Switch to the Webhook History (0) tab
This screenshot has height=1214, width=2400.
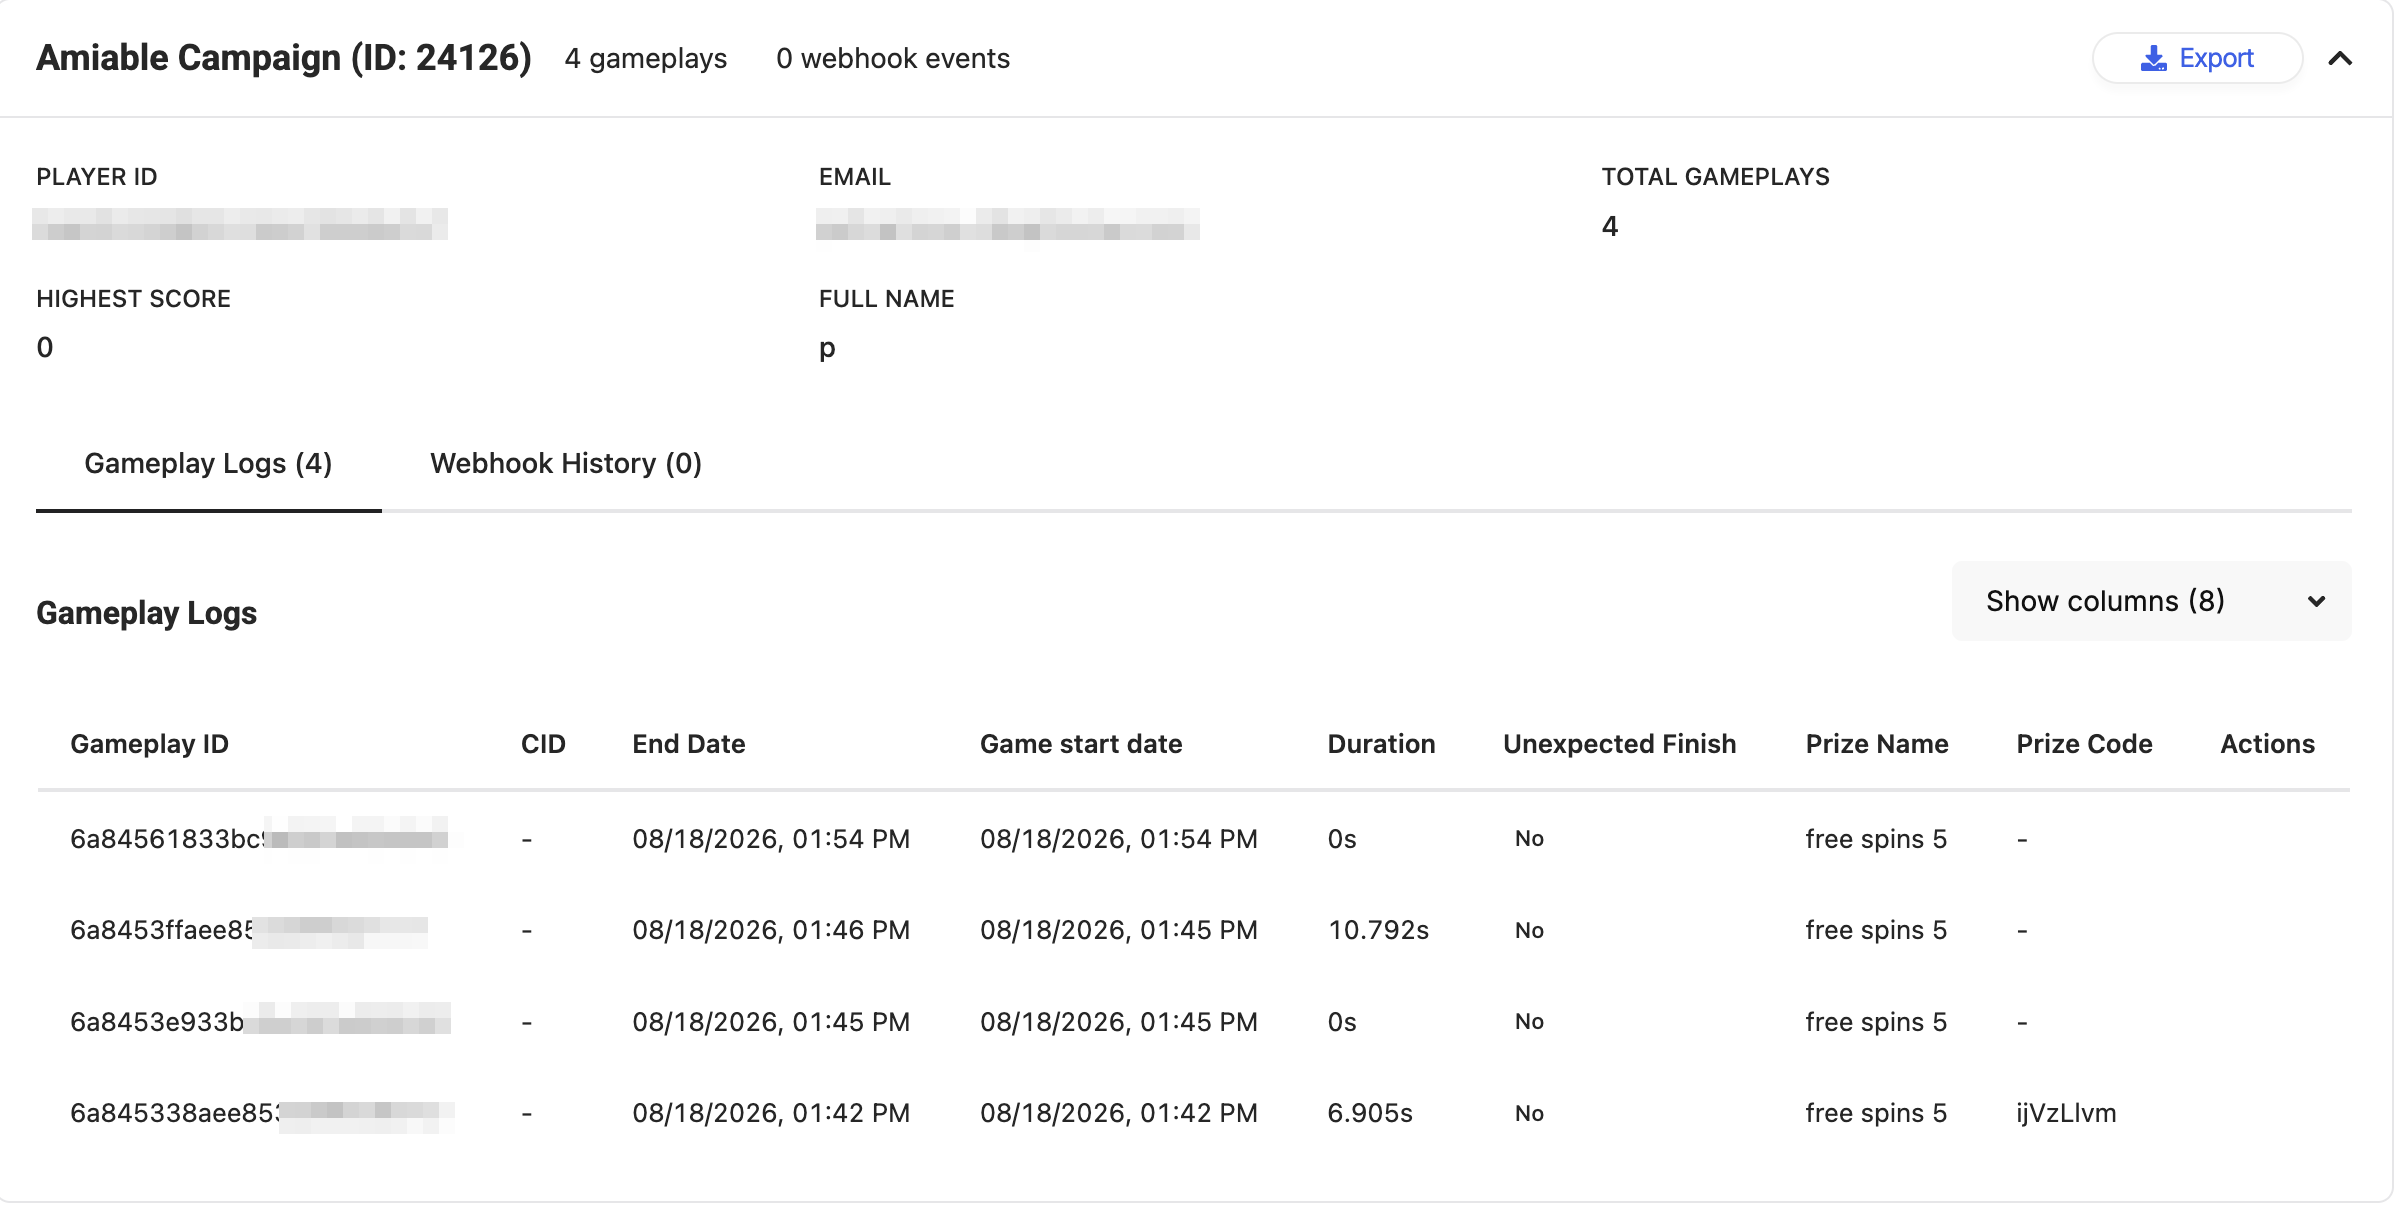pos(566,464)
